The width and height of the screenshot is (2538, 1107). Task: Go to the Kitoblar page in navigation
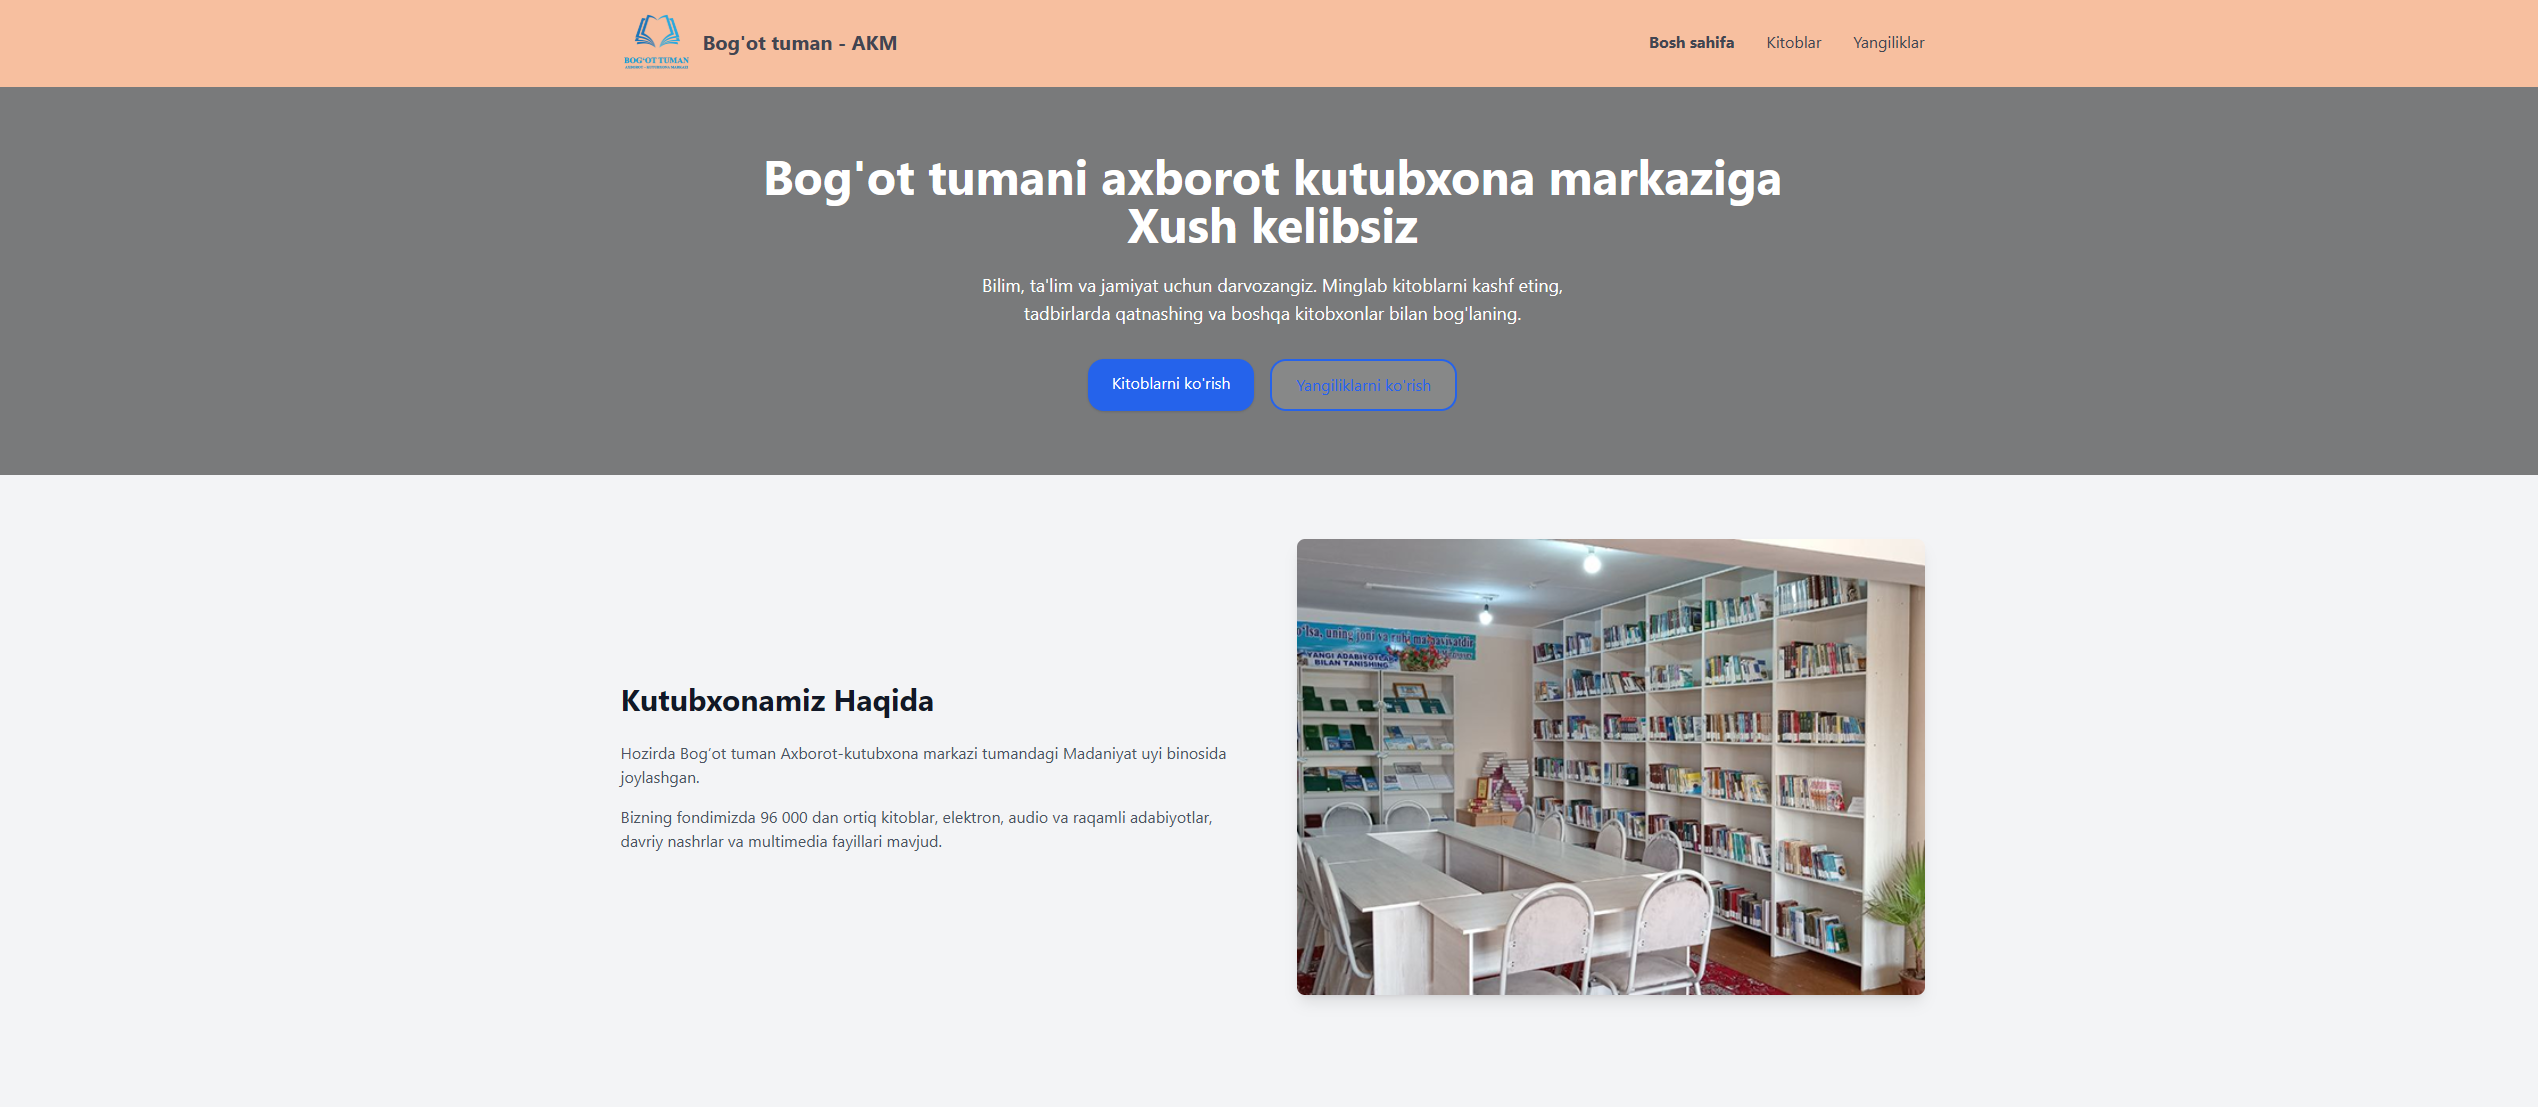pos(1793,43)
